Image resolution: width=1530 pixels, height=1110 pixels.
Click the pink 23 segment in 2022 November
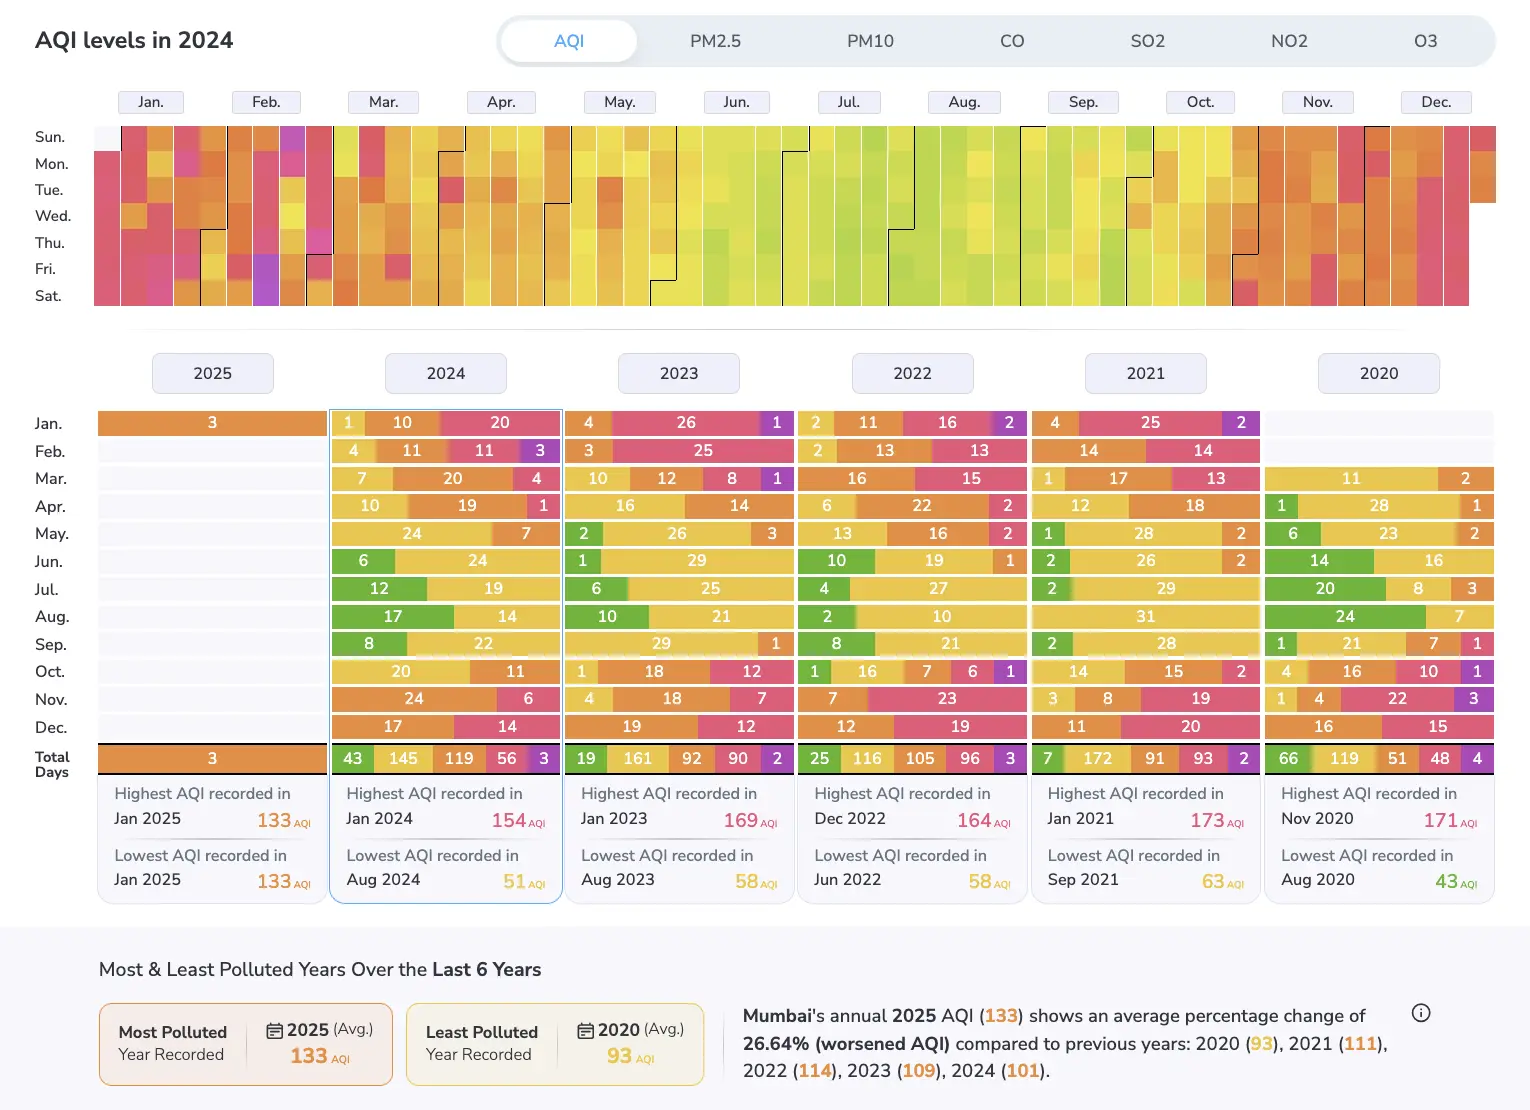947,699
